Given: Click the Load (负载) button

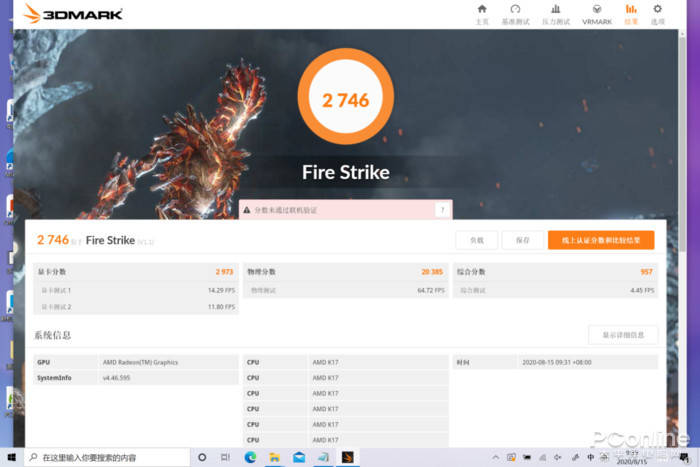Looking at the screenshot, I should 477,240.
